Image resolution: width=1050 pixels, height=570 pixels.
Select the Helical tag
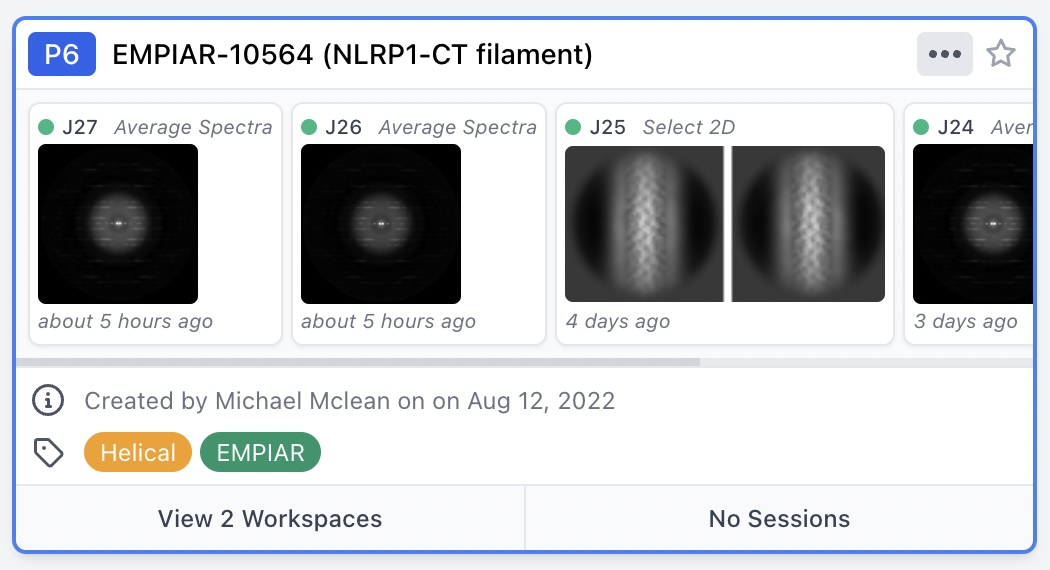[138, 453]
